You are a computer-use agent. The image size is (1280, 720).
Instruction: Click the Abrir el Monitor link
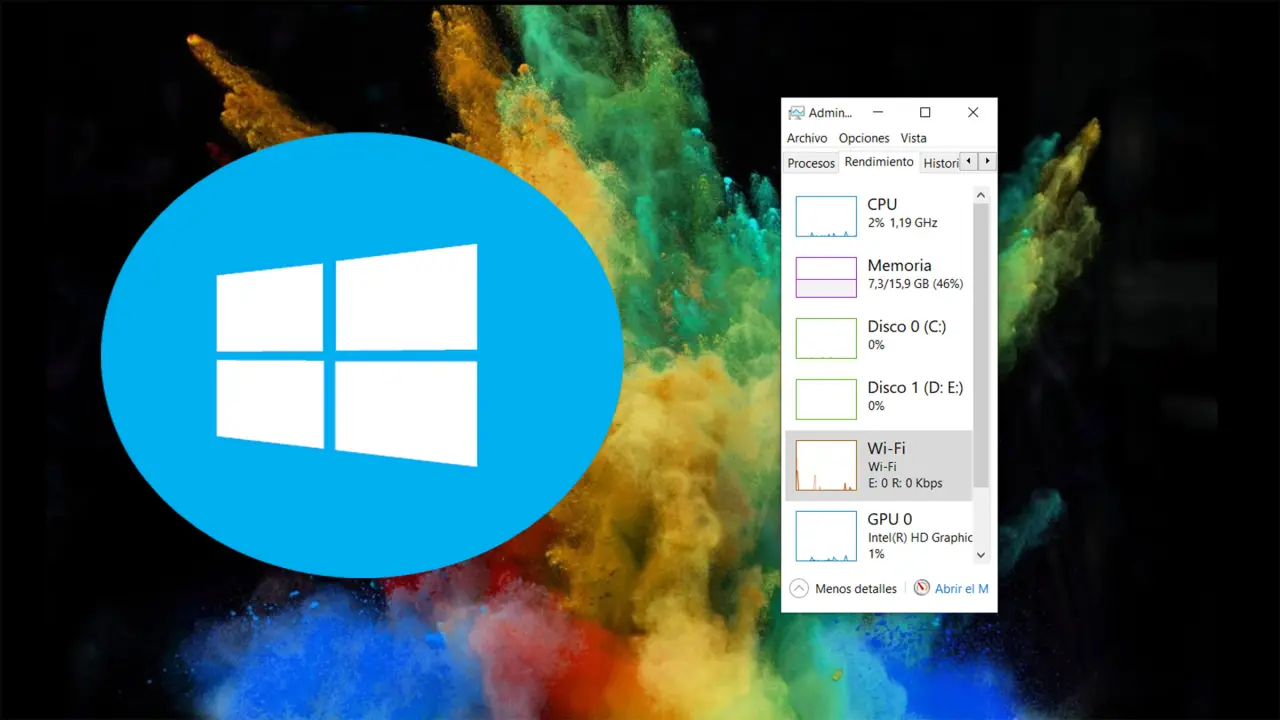point(961,589)
